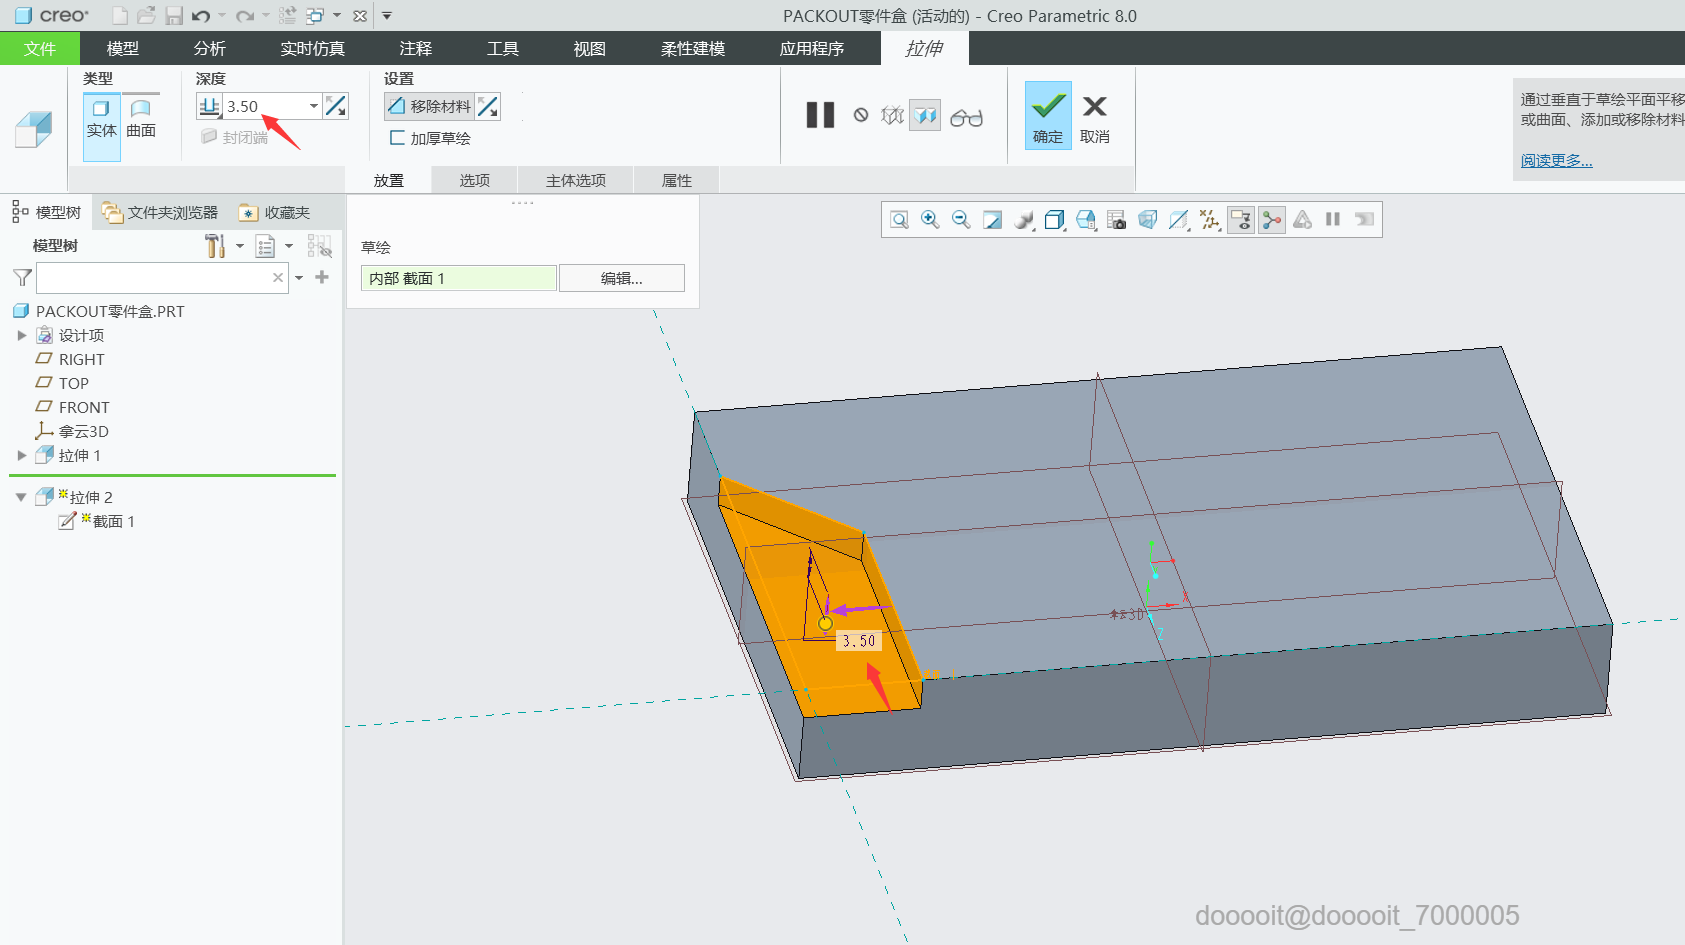Click the 编辑... sketch button
The width and height of the screenshot is (1685, 945).
[x=621, y=278]
